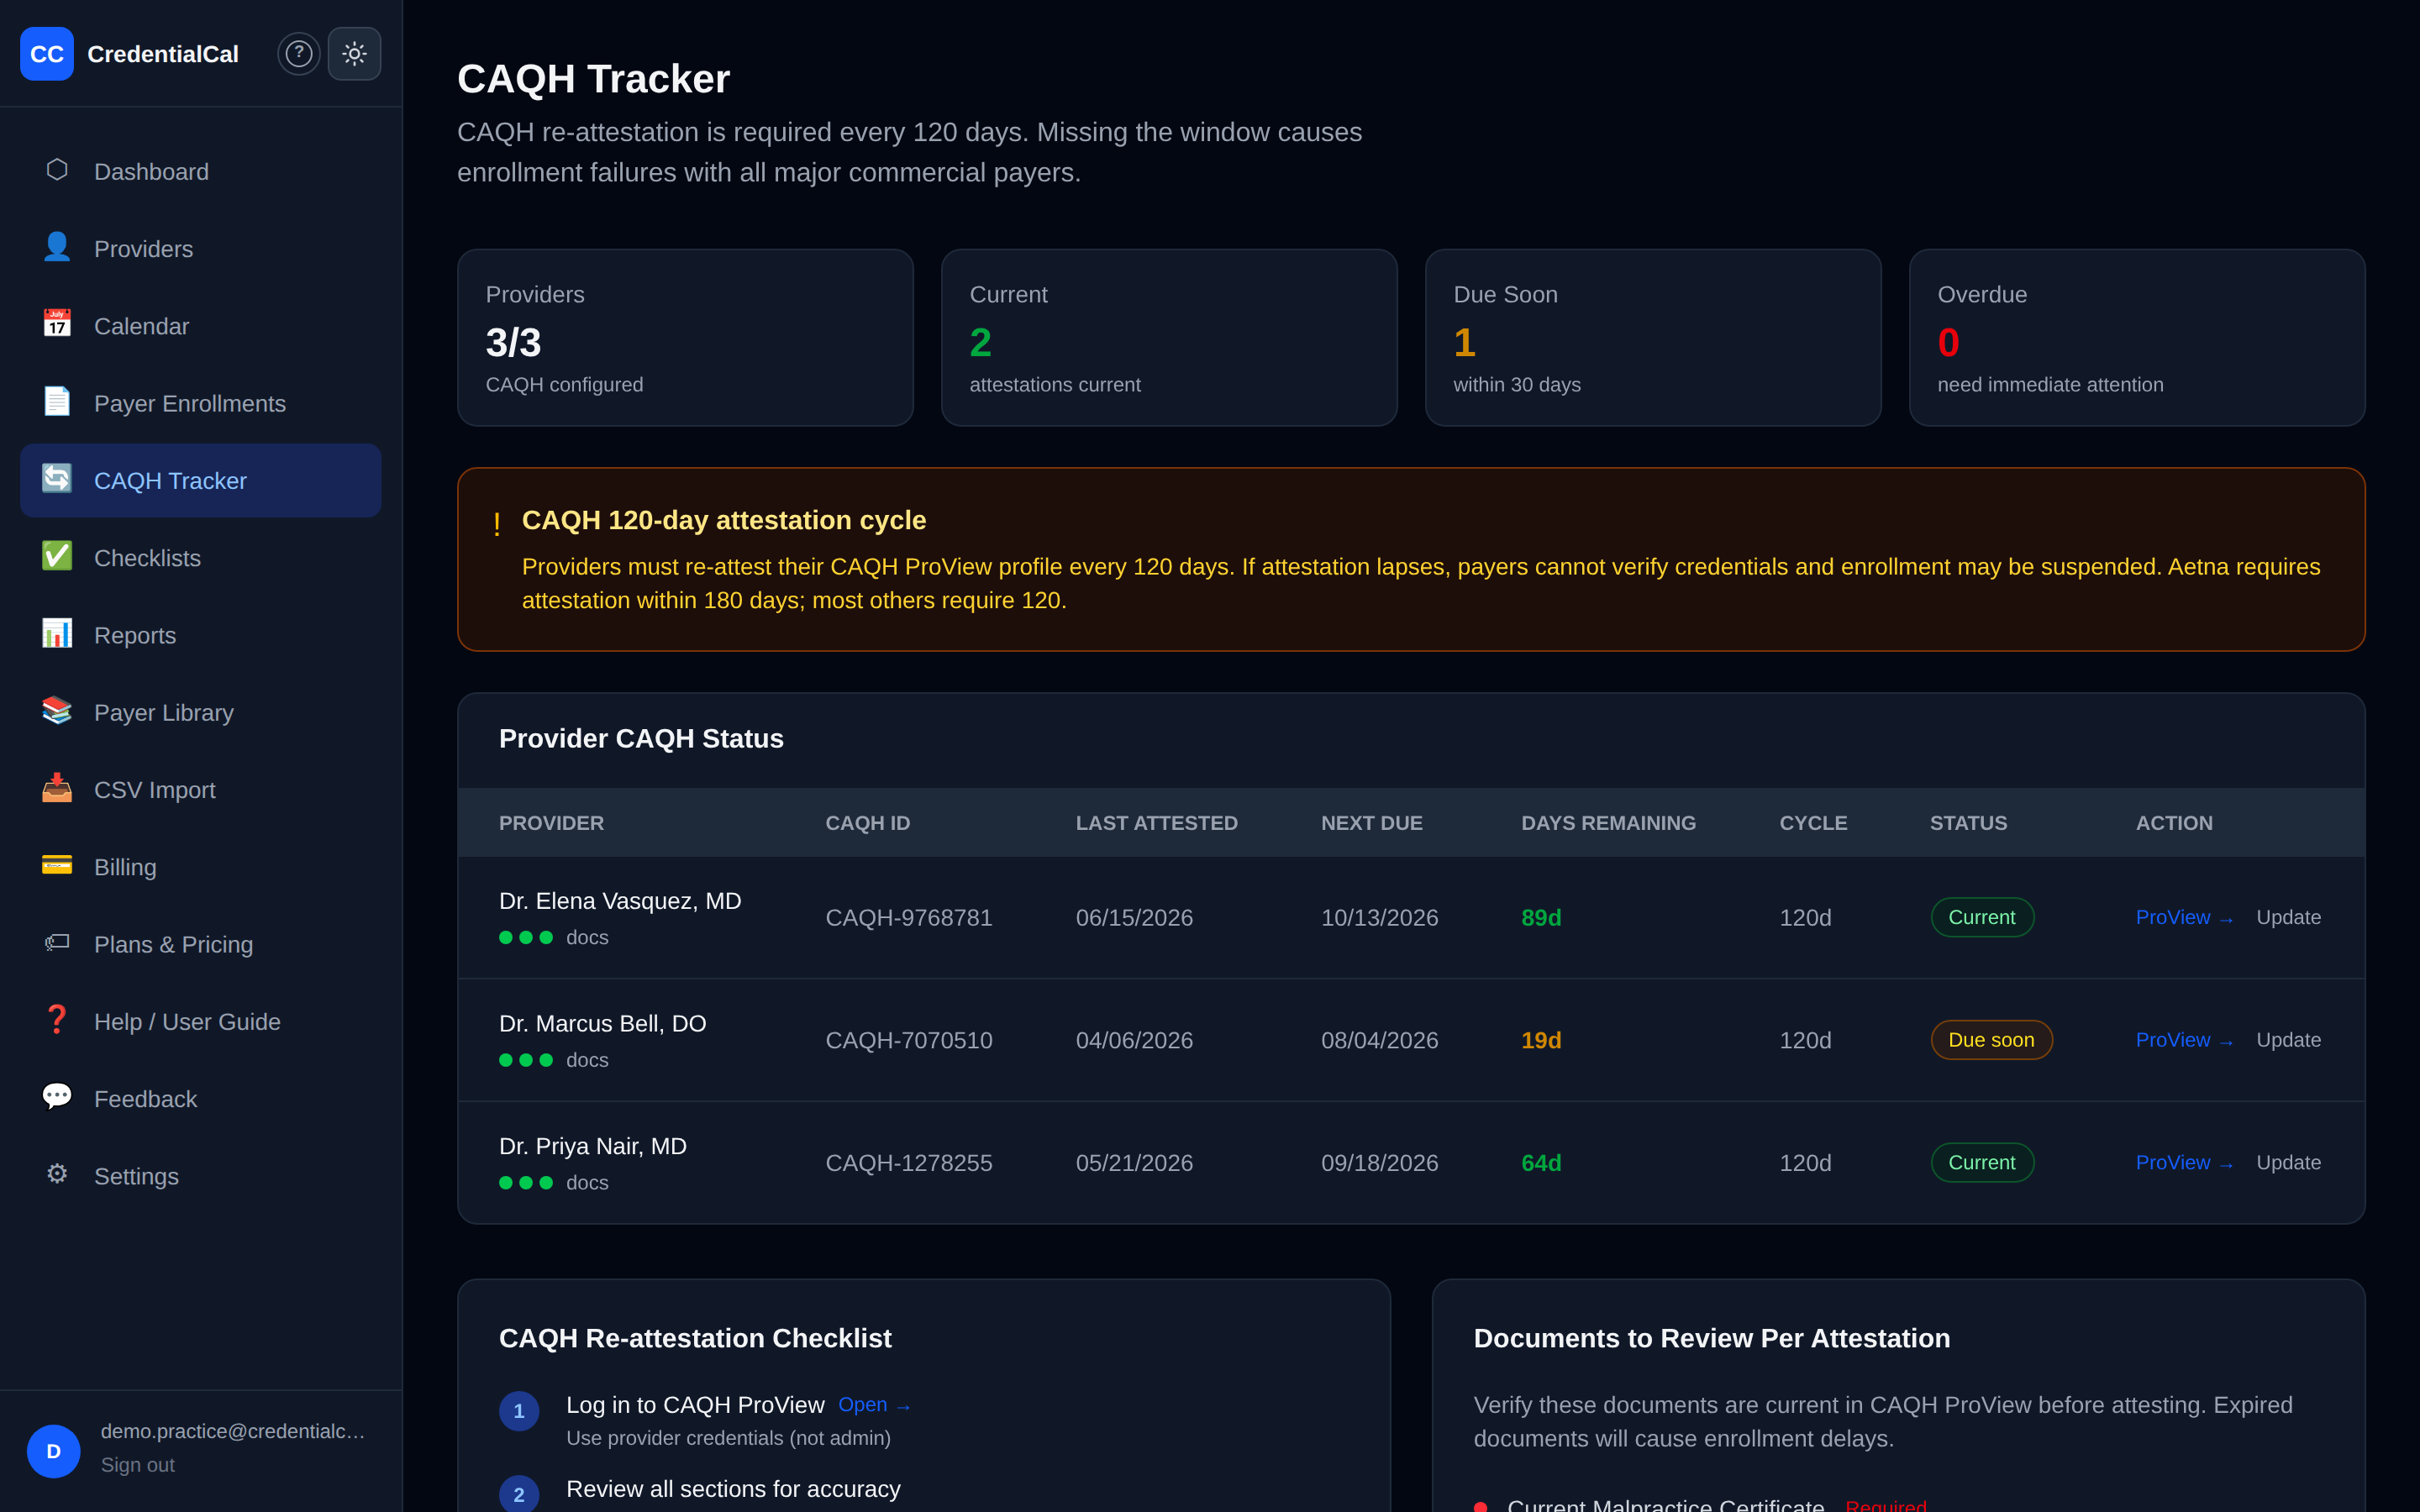Click the warning exclamation icon in alert
Screen dimensions: 2420x1512
[x=497, y=524]
